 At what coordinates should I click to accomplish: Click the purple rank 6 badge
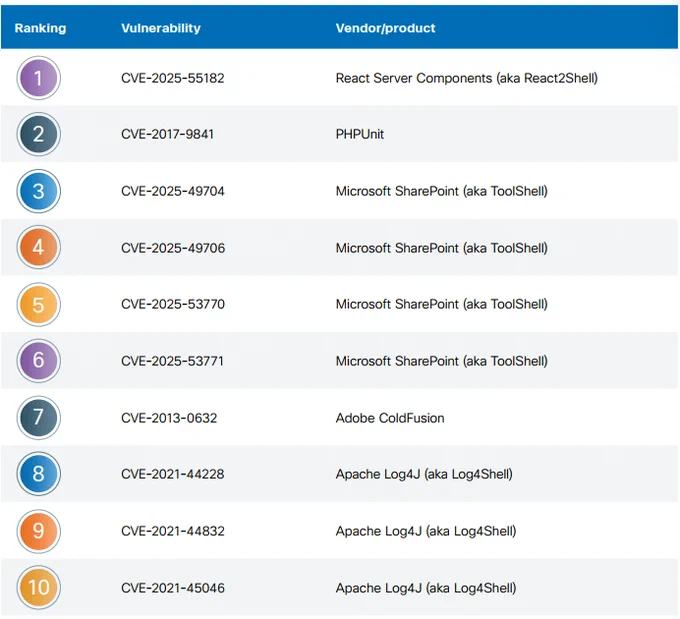pos(39,361)
